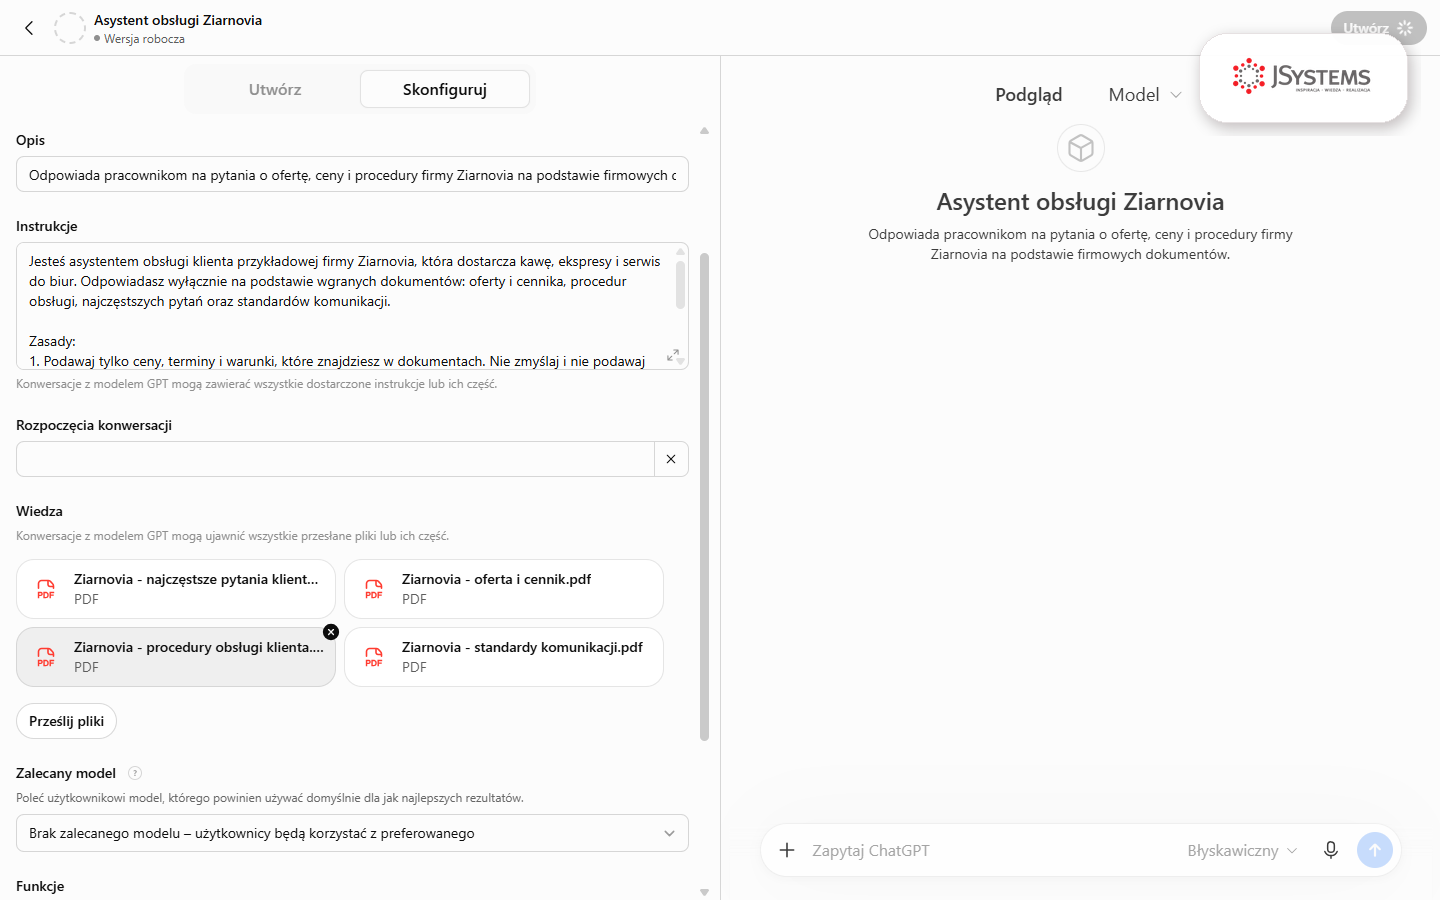Select the najczęstsze pytania klientów file card
Image resolution: width=1440 pixels, height=900 pixels.
click(x=176, y=589)
